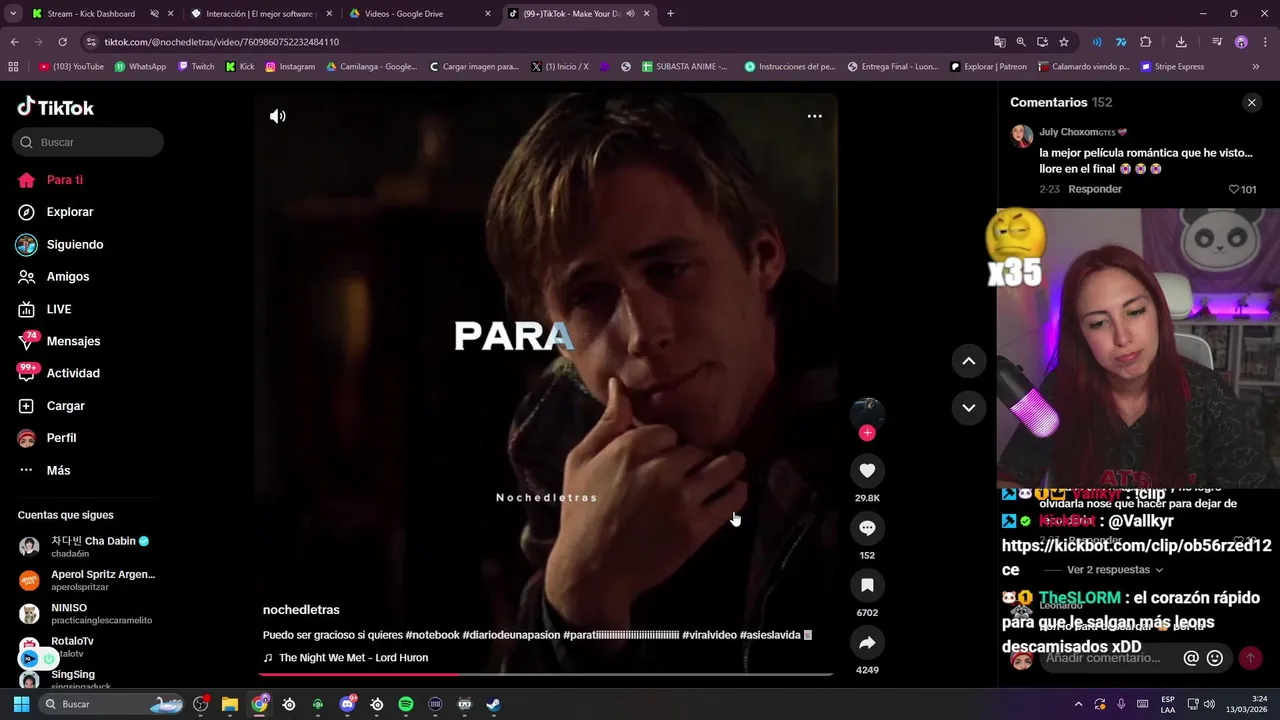This screenshot has height=720, width=1280.
Task: Show more bookmarks chevron
Action: pyautogui.click(x=1256, y=67)
